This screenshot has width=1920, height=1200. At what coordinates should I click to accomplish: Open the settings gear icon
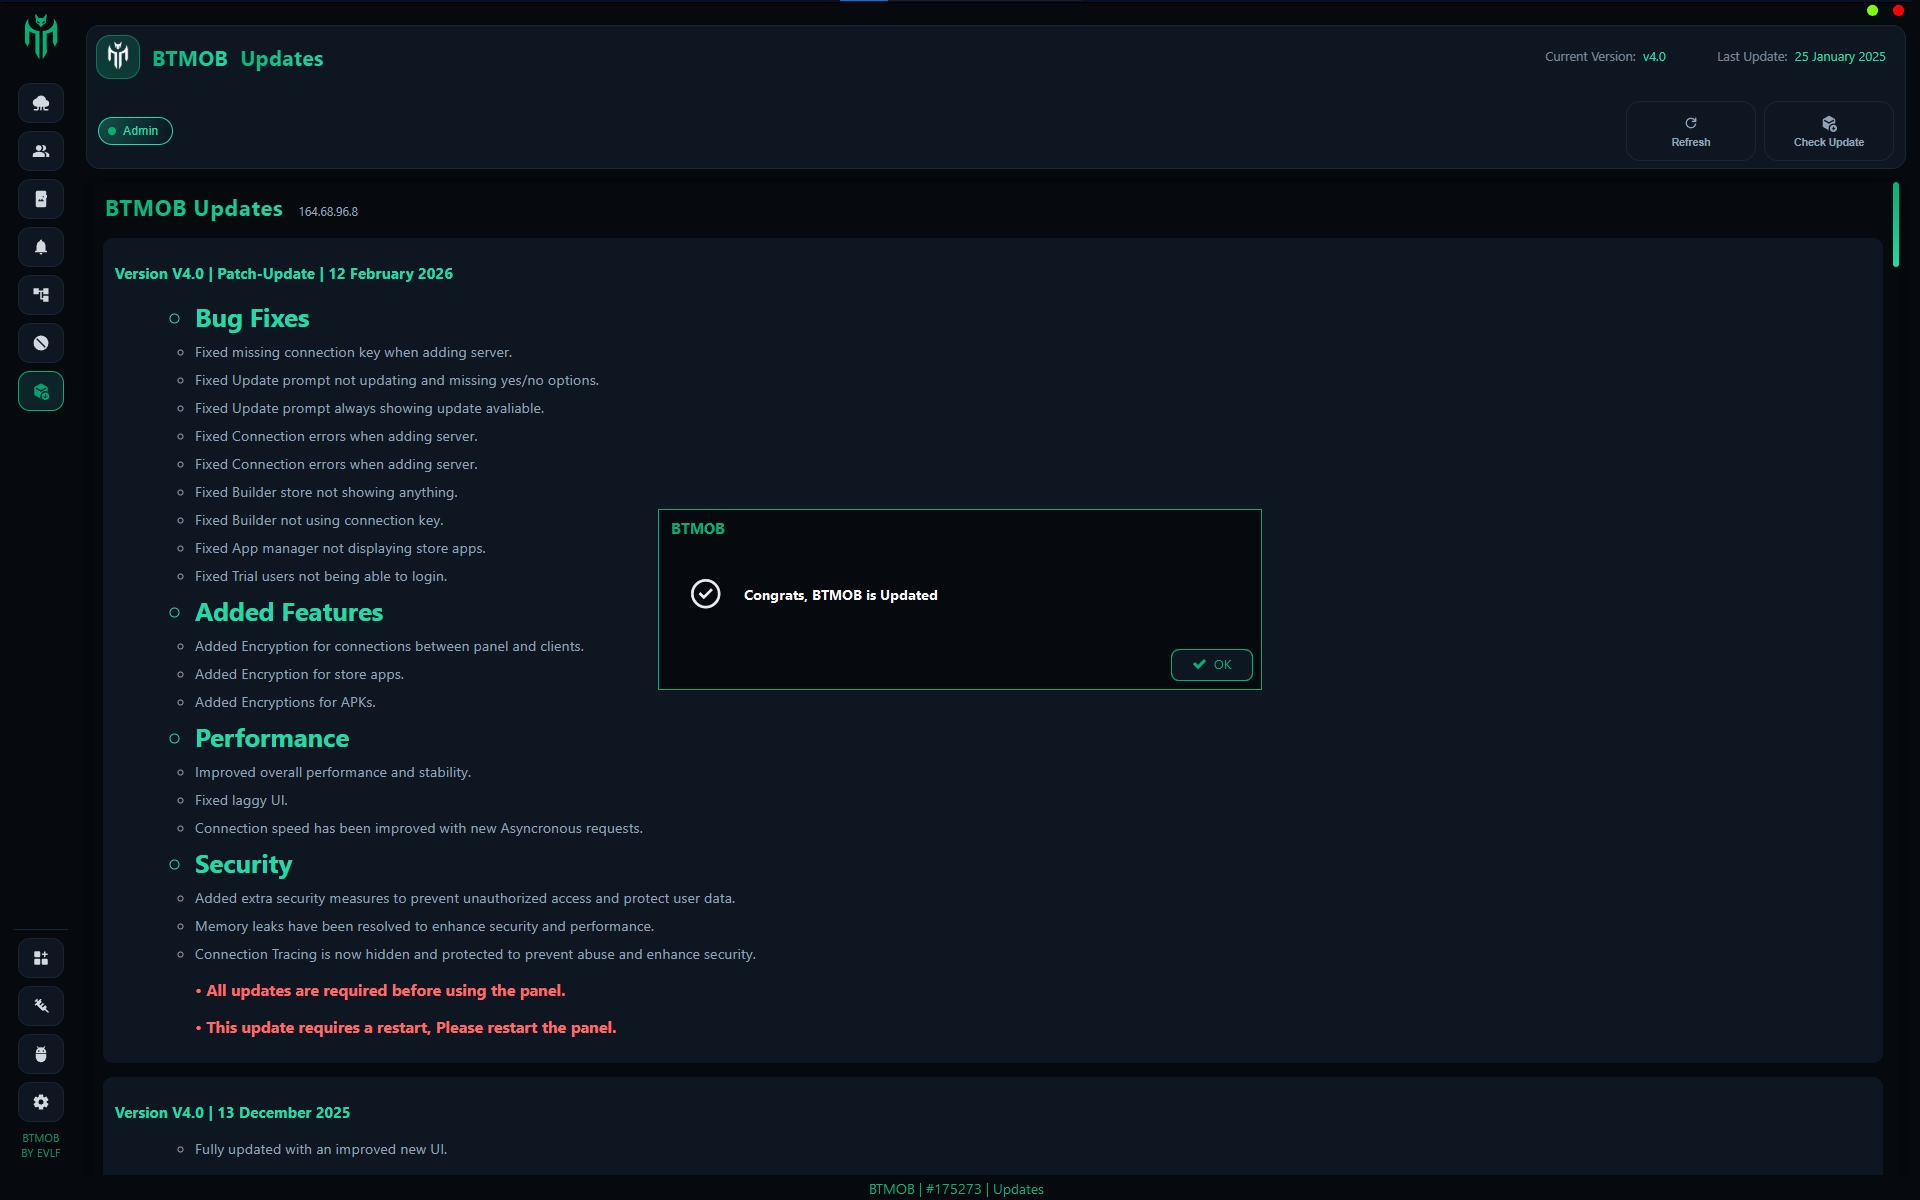(41, 1102)
